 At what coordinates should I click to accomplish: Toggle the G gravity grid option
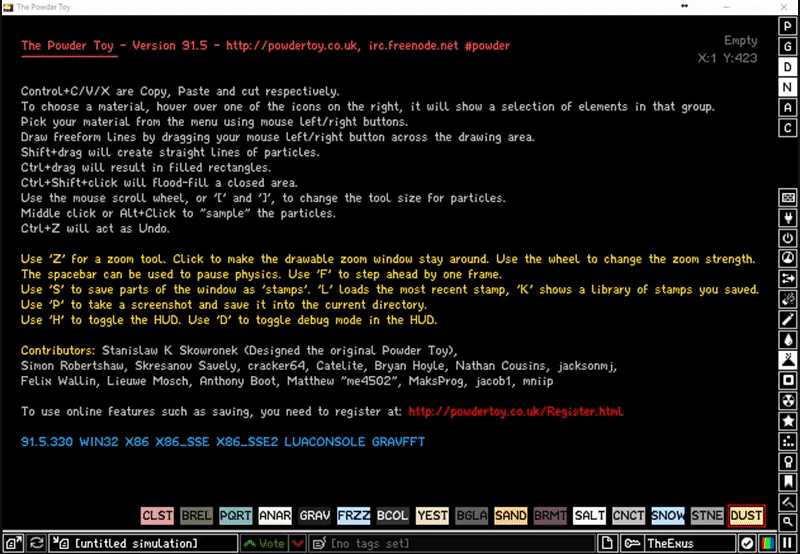point(788,46)
